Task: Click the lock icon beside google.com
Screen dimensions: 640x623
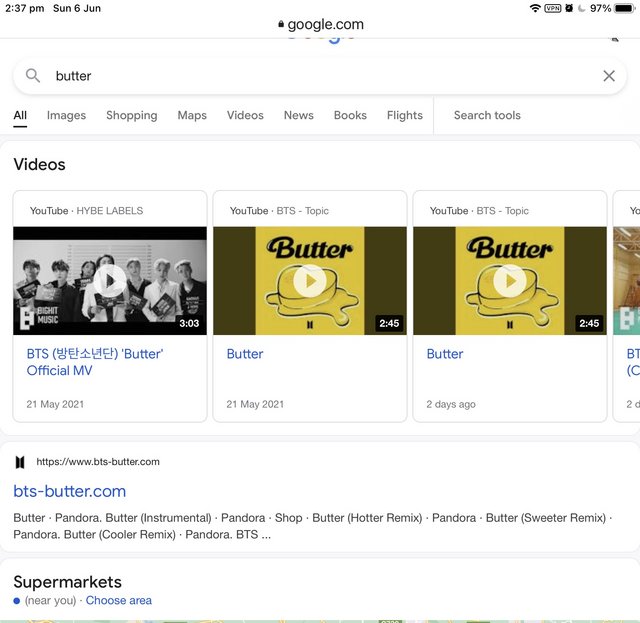Action: 281,24
